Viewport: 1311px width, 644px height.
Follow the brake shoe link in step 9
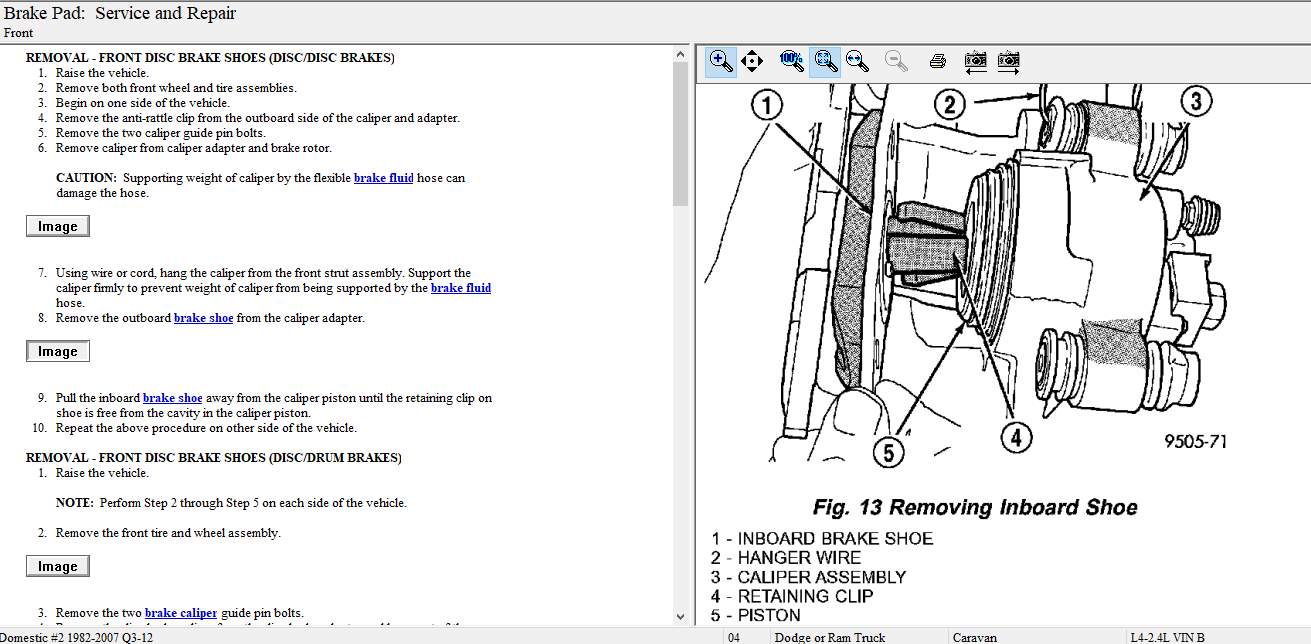(x=172, y=398)
